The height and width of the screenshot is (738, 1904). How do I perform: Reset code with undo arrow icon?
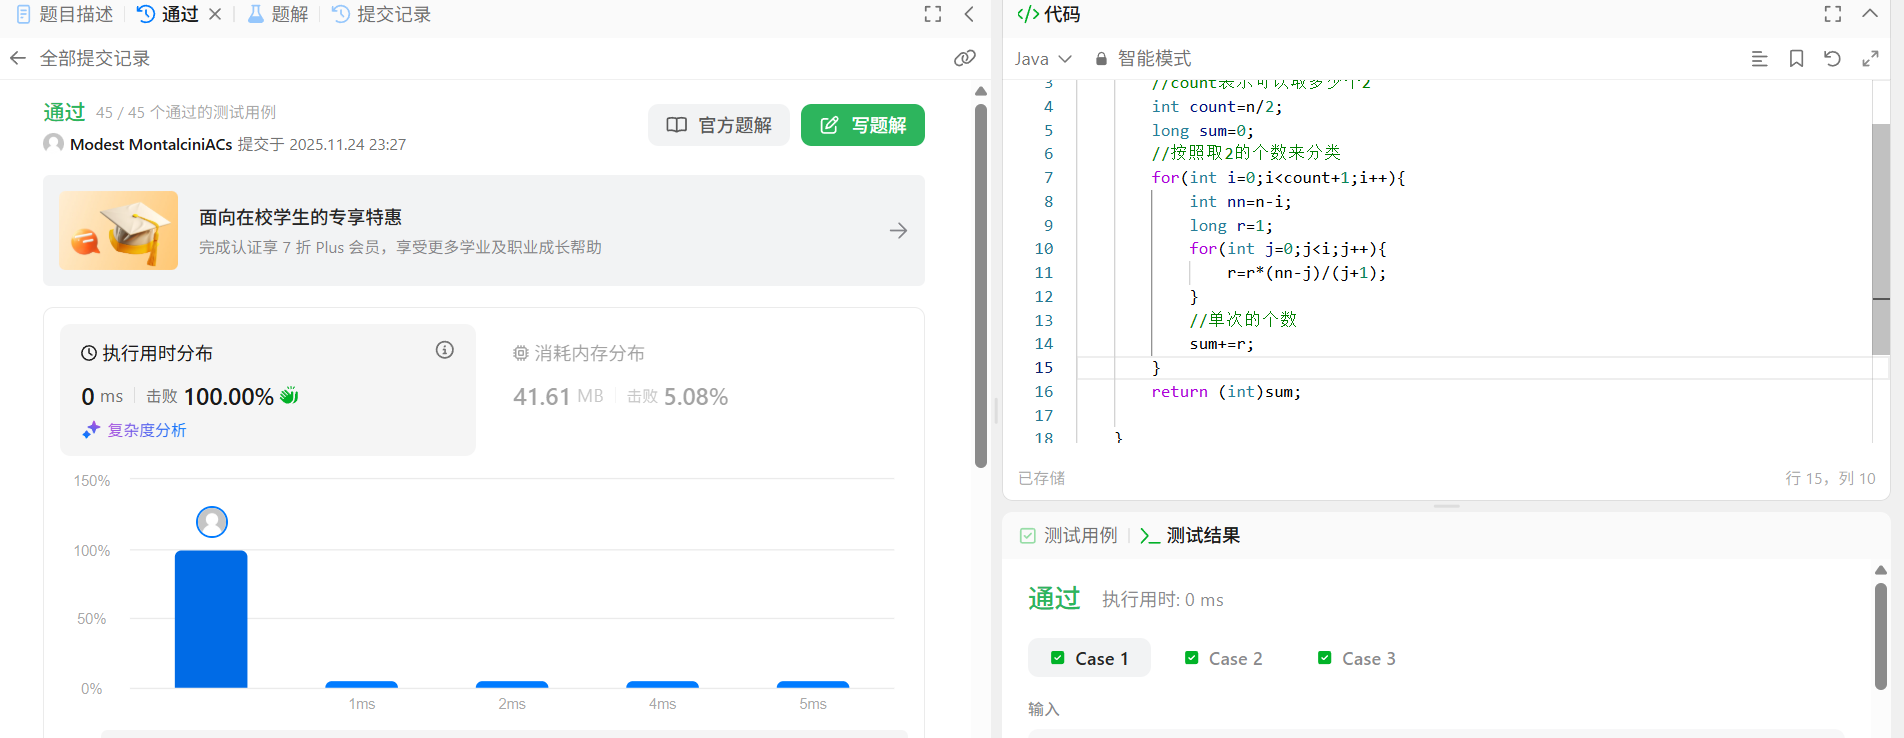pyautogui.click(x=1833, y=59)
